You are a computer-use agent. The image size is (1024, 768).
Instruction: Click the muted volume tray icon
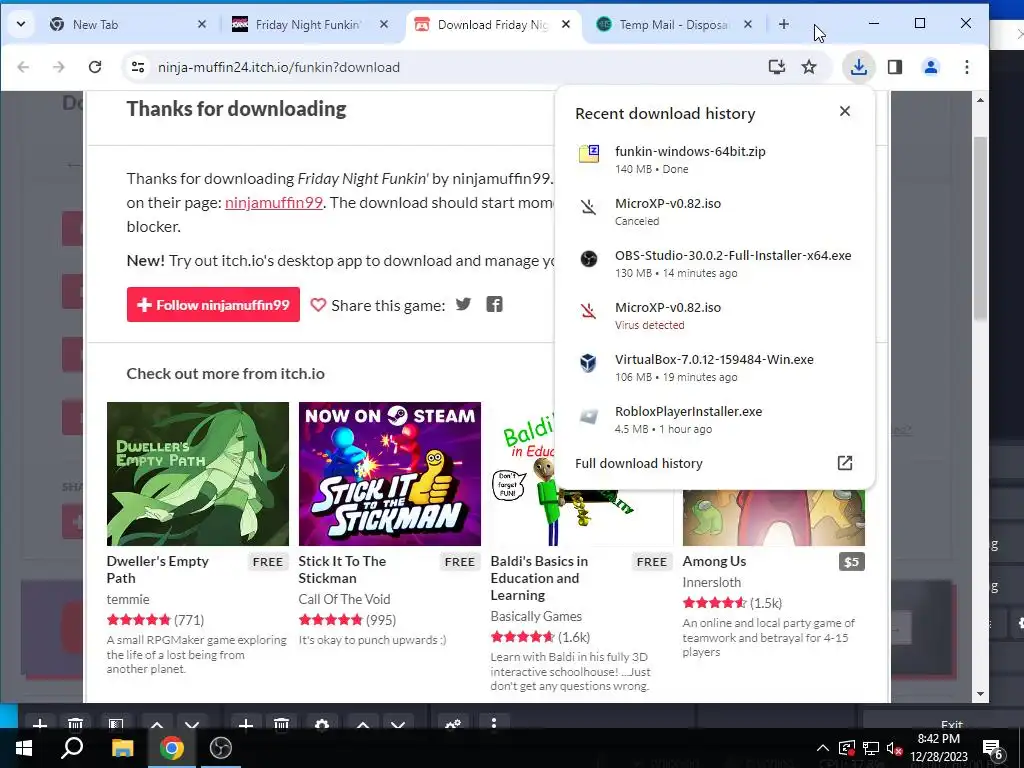coord(894,748)
